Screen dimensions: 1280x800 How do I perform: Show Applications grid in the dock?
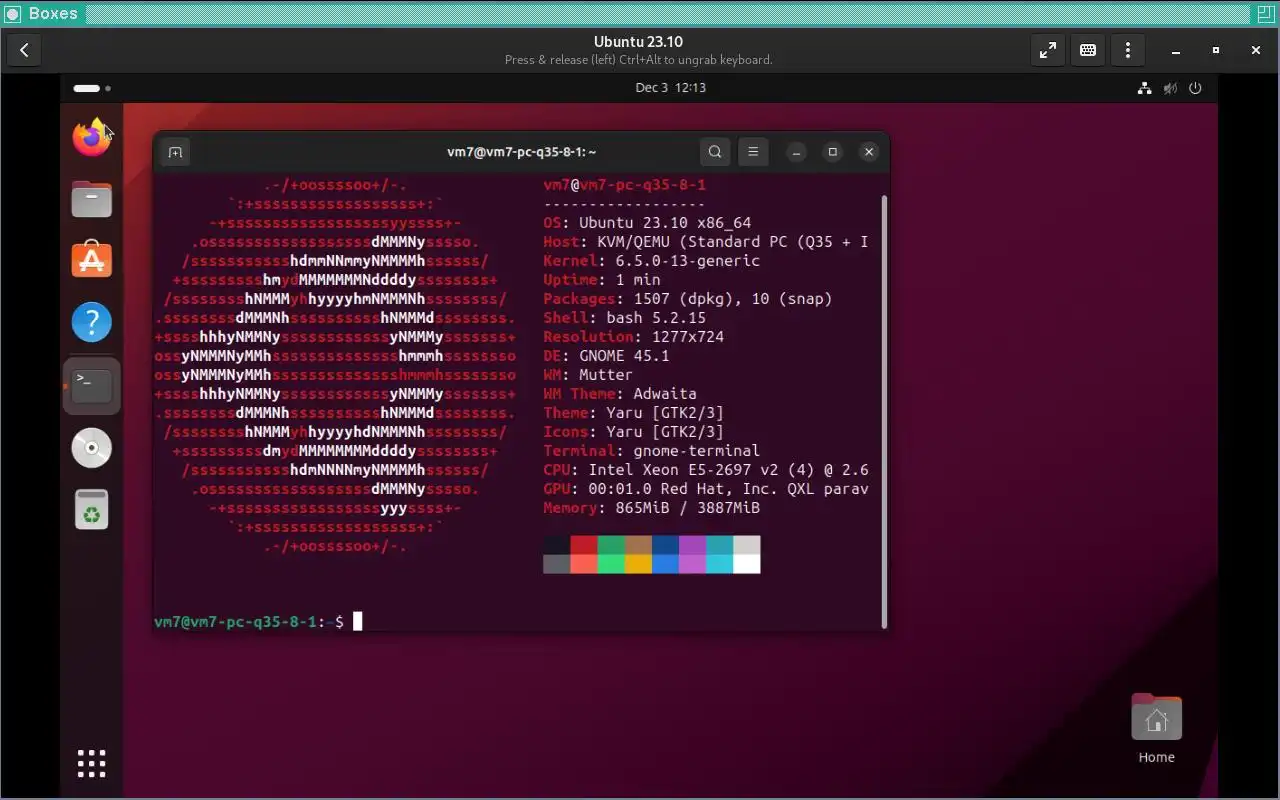click(x=91, y=763)
